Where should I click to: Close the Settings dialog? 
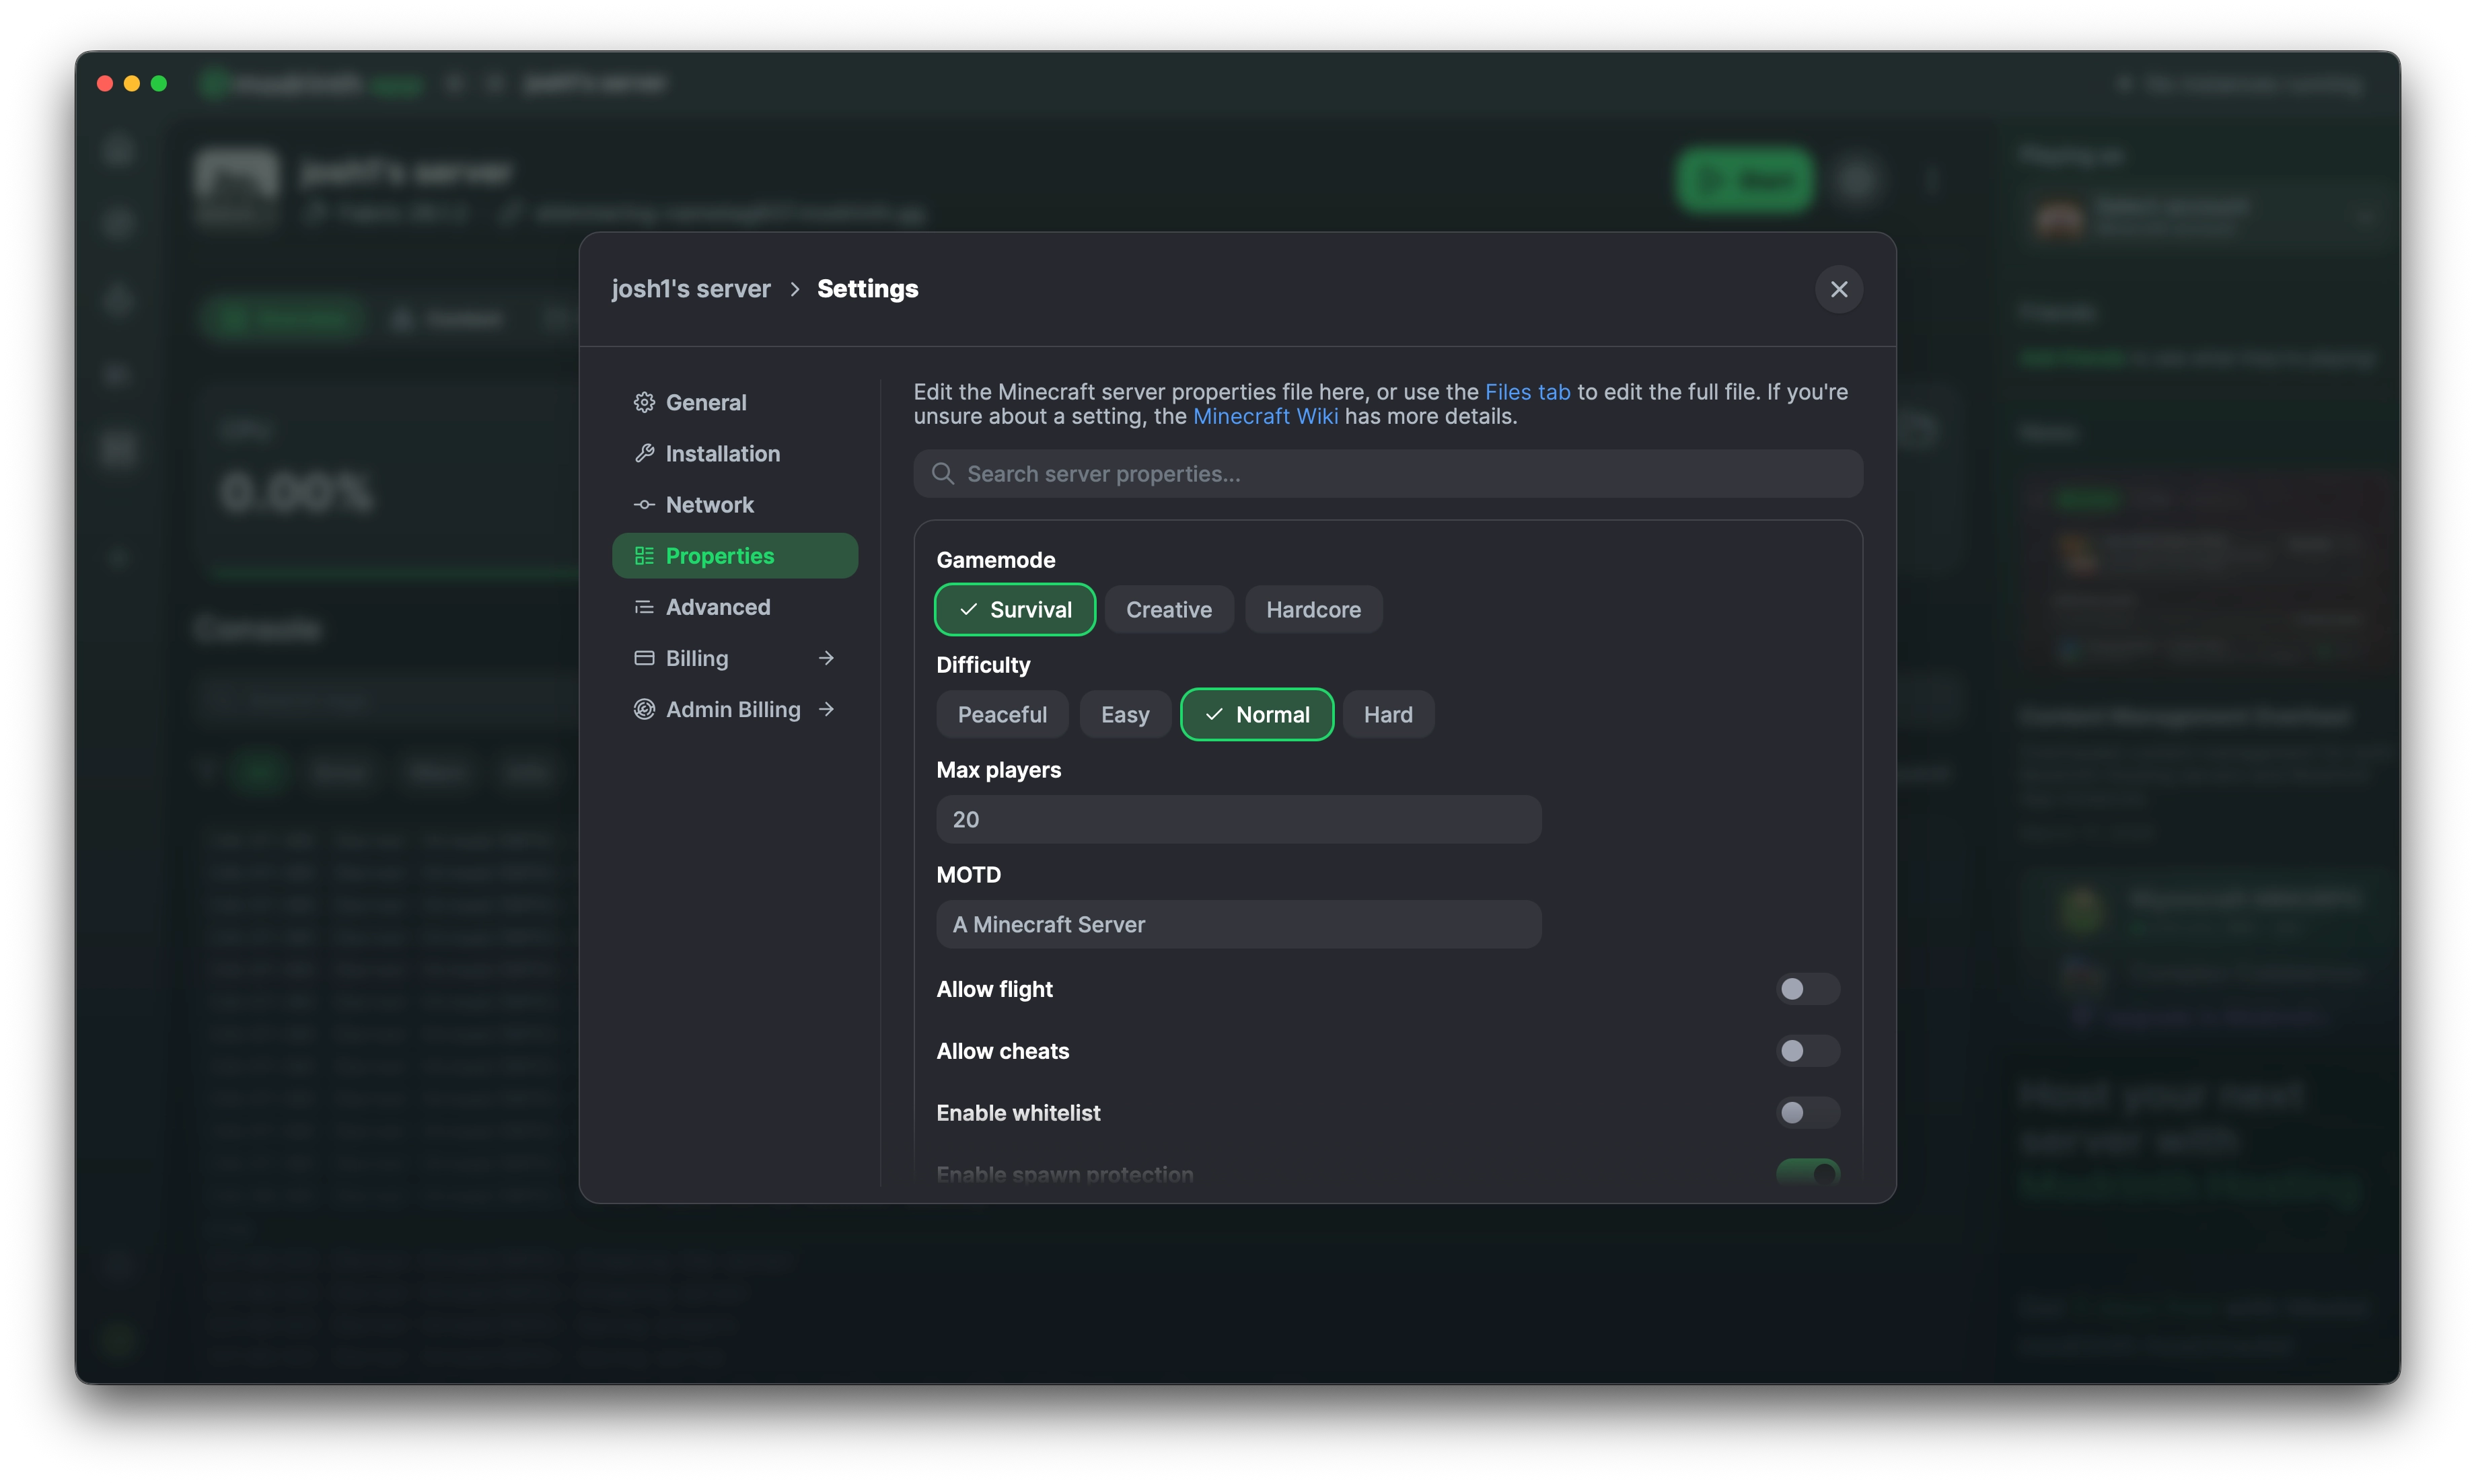pos(1838,289)
